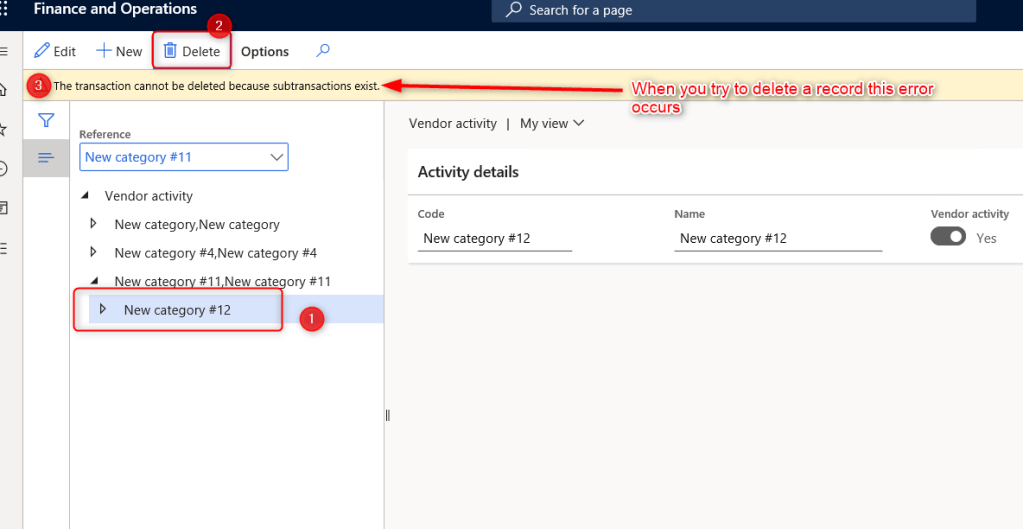This screenshot has width=1023, height=529.
Task: Open the Workspaces icon in sidebar
Action: (x=4, y=208)
